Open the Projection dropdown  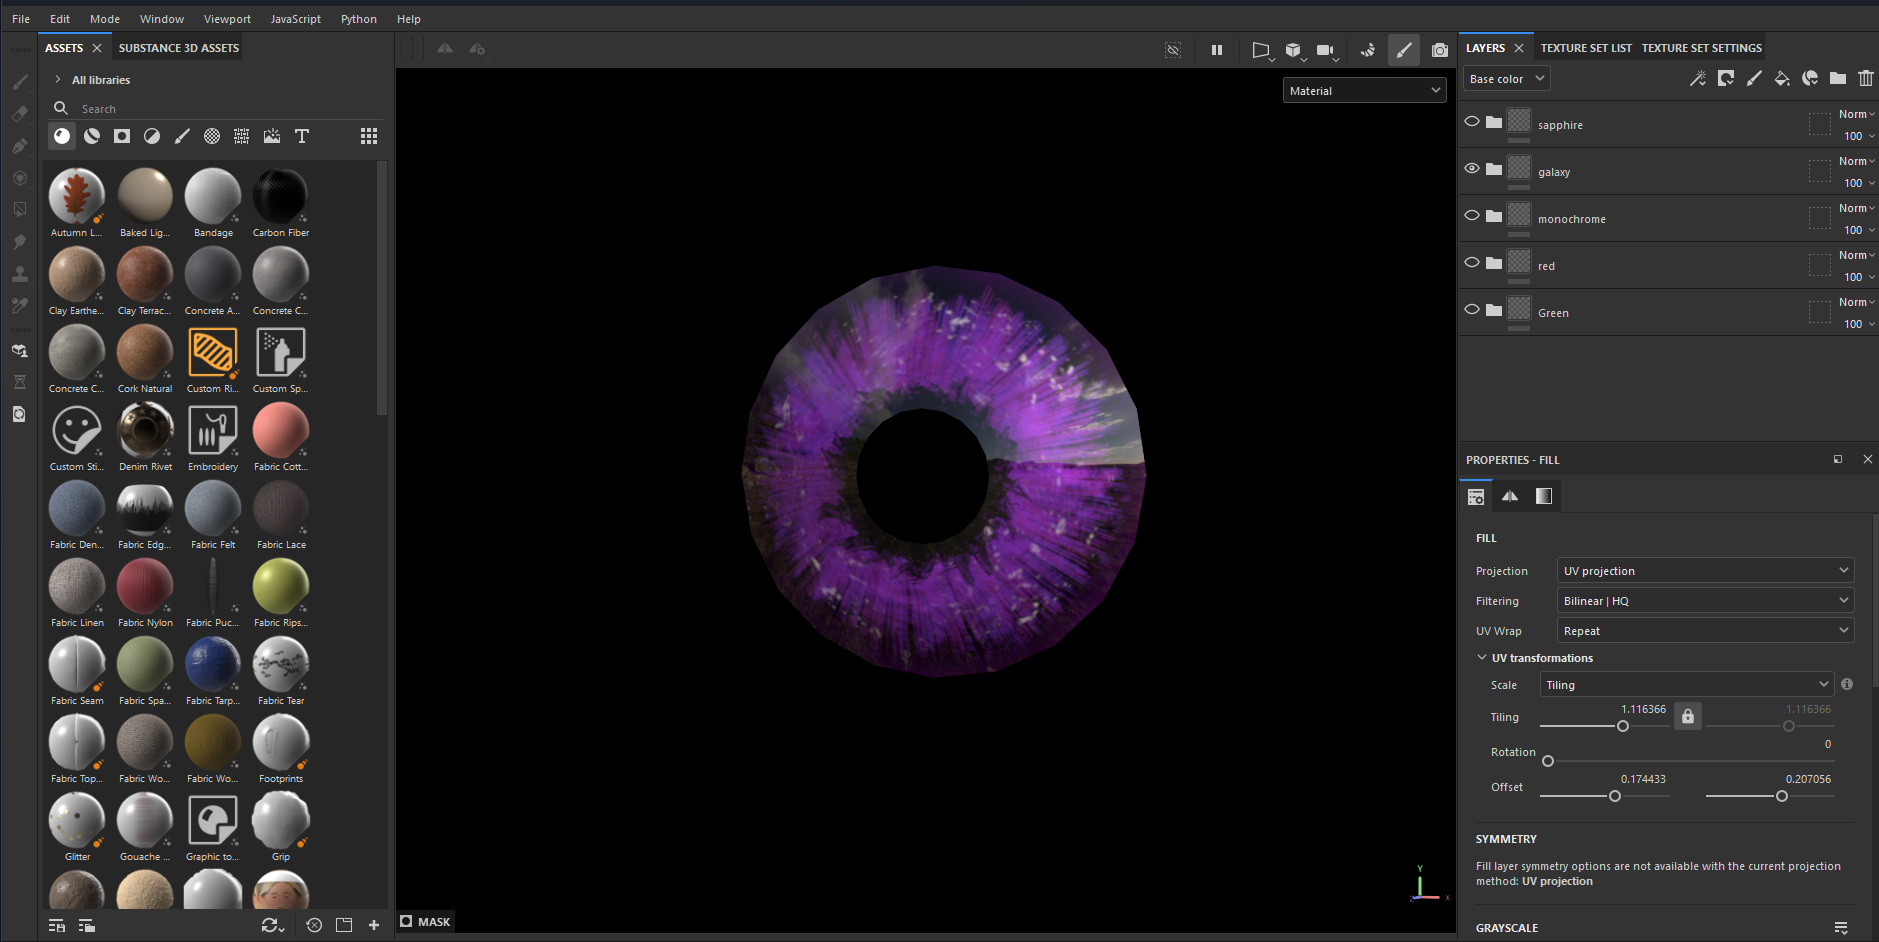point(1705,571)
